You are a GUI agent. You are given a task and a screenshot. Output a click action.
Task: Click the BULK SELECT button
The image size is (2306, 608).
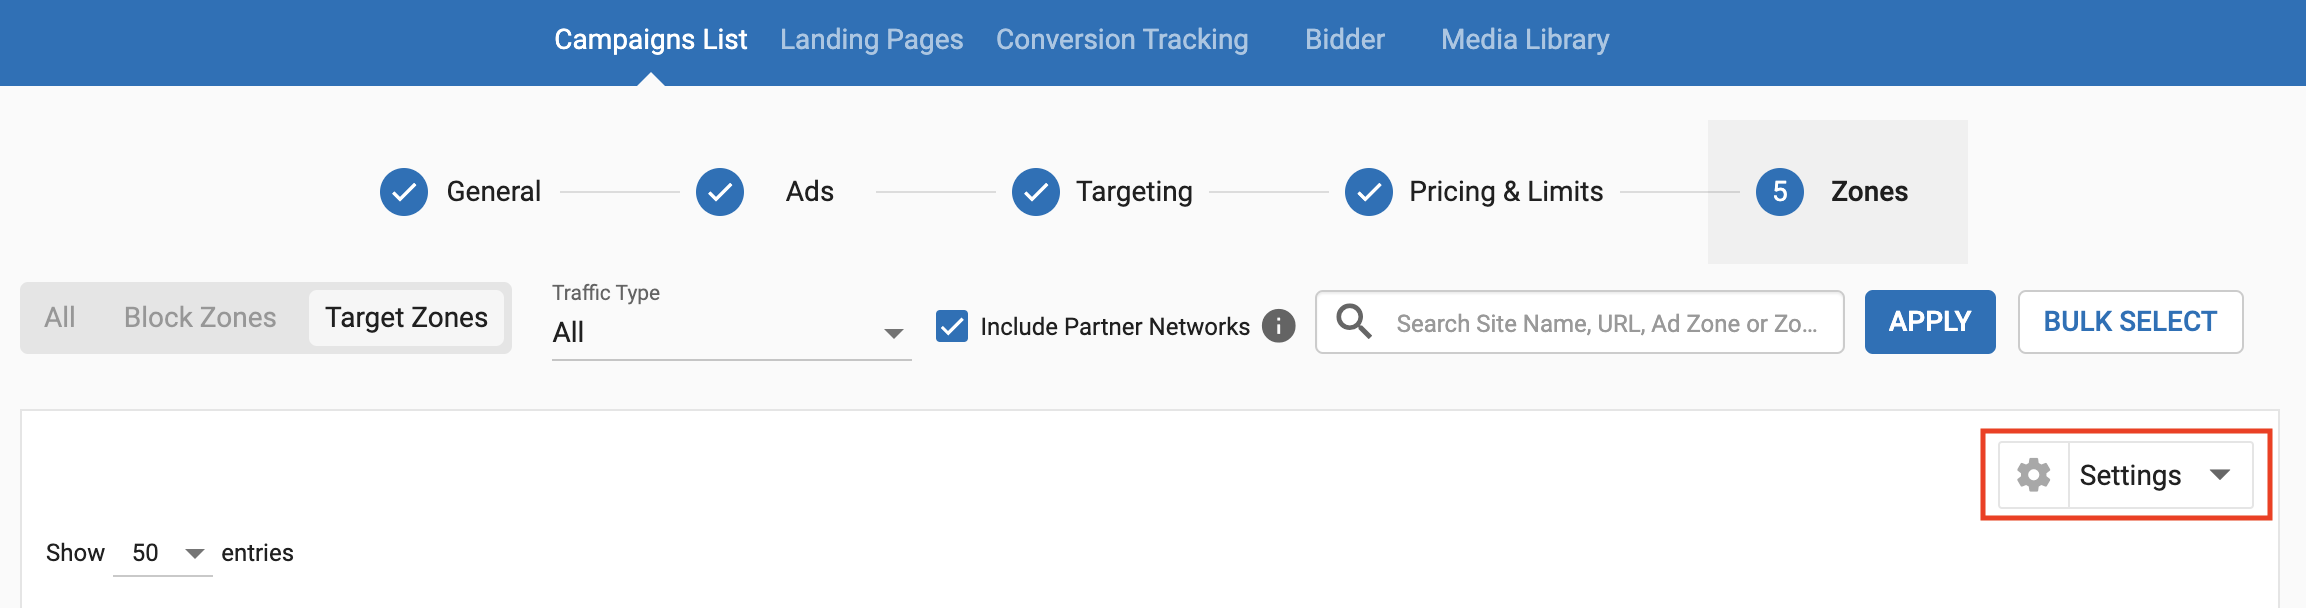(x=2130, y=322)
